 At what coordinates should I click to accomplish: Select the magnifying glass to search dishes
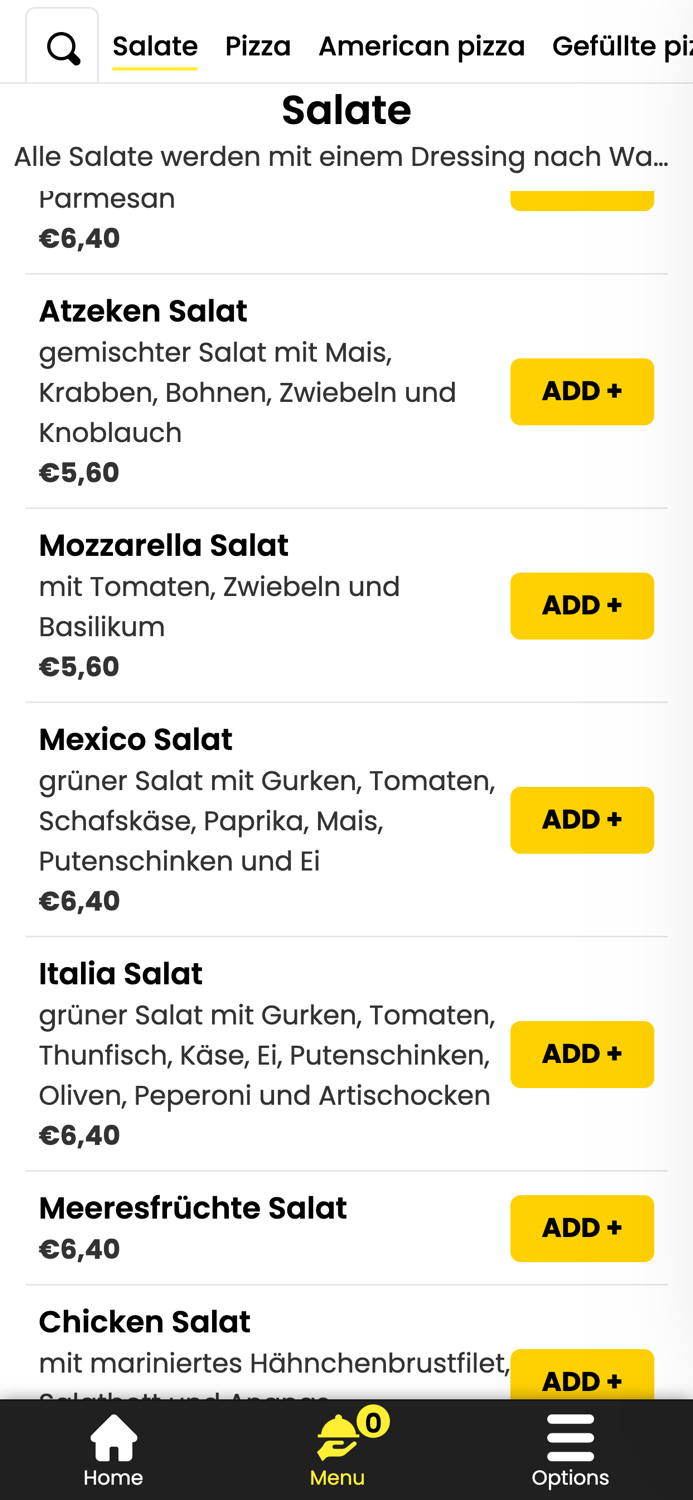pyautogui.click(x=62, y=45)
